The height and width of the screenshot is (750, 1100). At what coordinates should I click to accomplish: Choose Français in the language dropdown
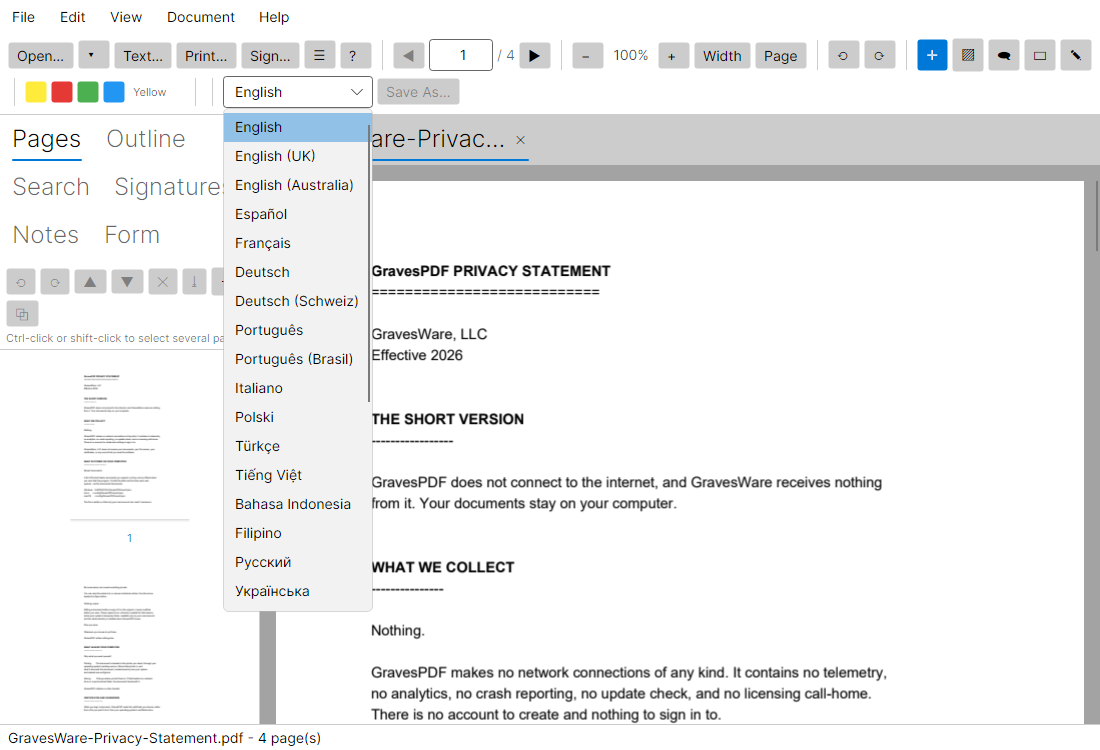pyautogui.click(x=296, y=243)
